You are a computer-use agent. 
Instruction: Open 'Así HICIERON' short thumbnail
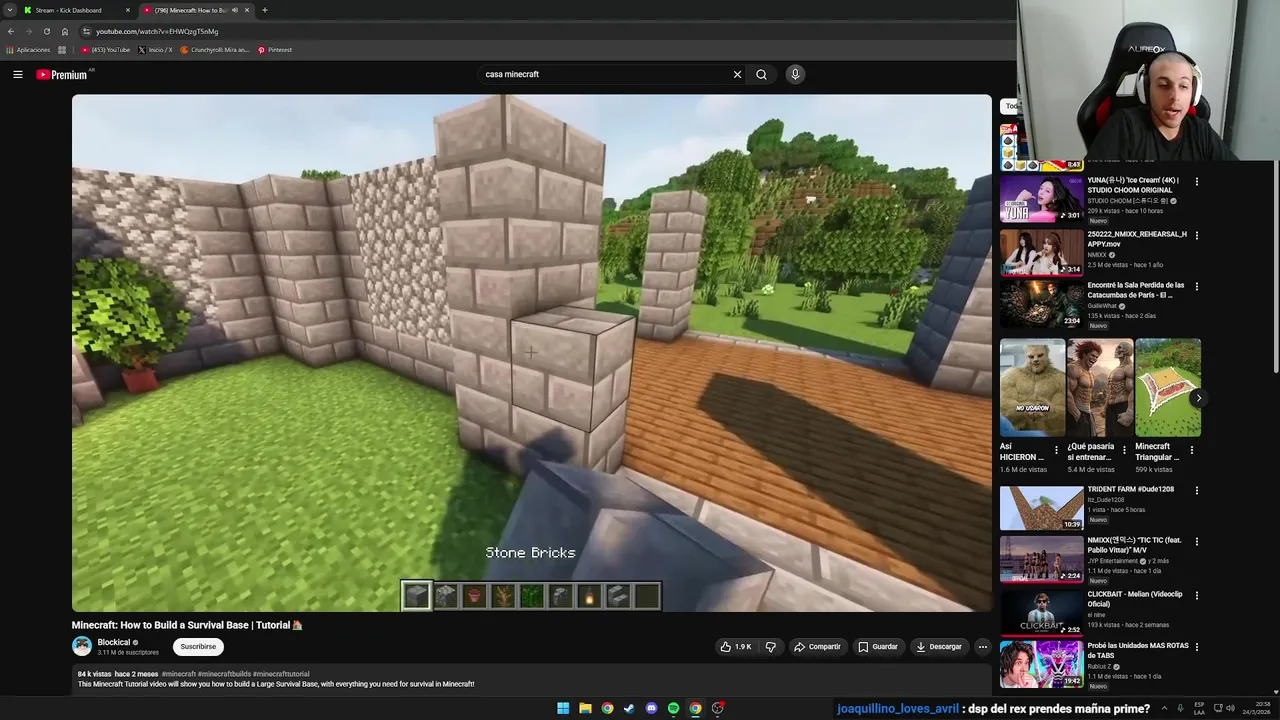(1032, 388)
